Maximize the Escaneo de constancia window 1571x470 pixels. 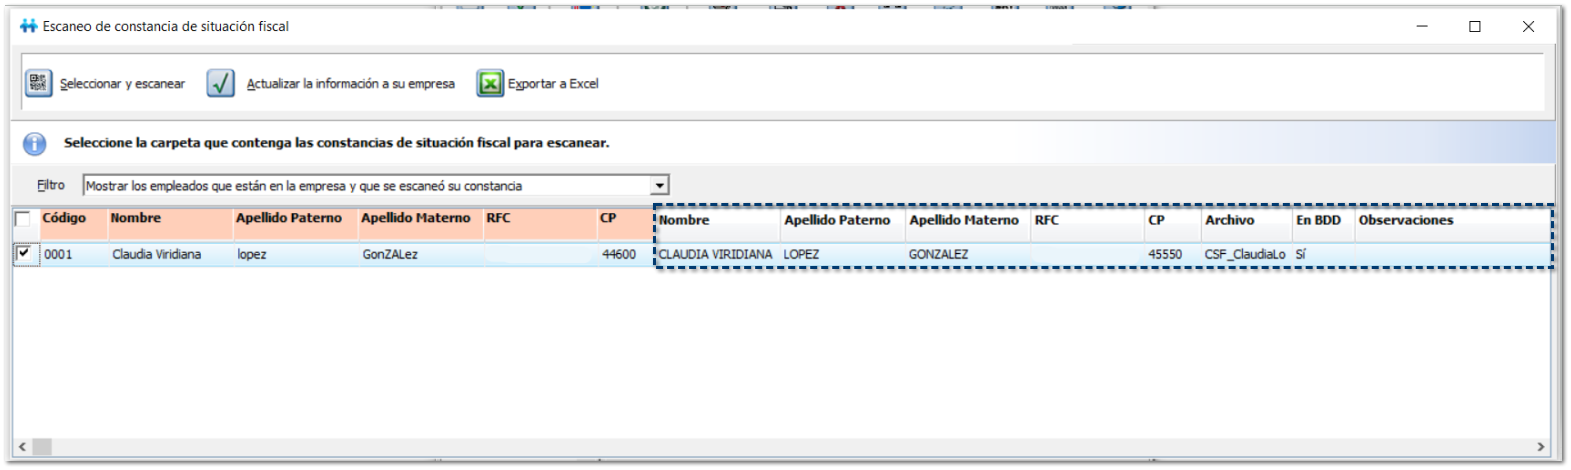(x=1474, y=27)
